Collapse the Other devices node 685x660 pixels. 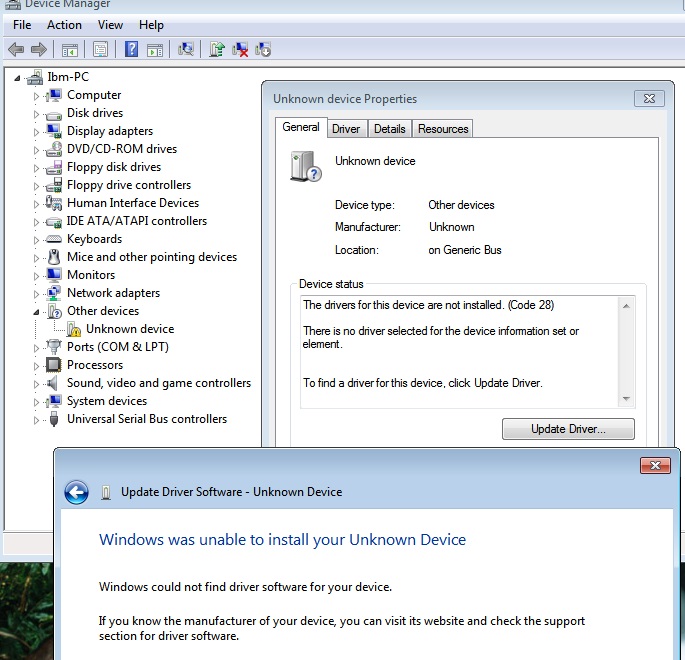36,312
